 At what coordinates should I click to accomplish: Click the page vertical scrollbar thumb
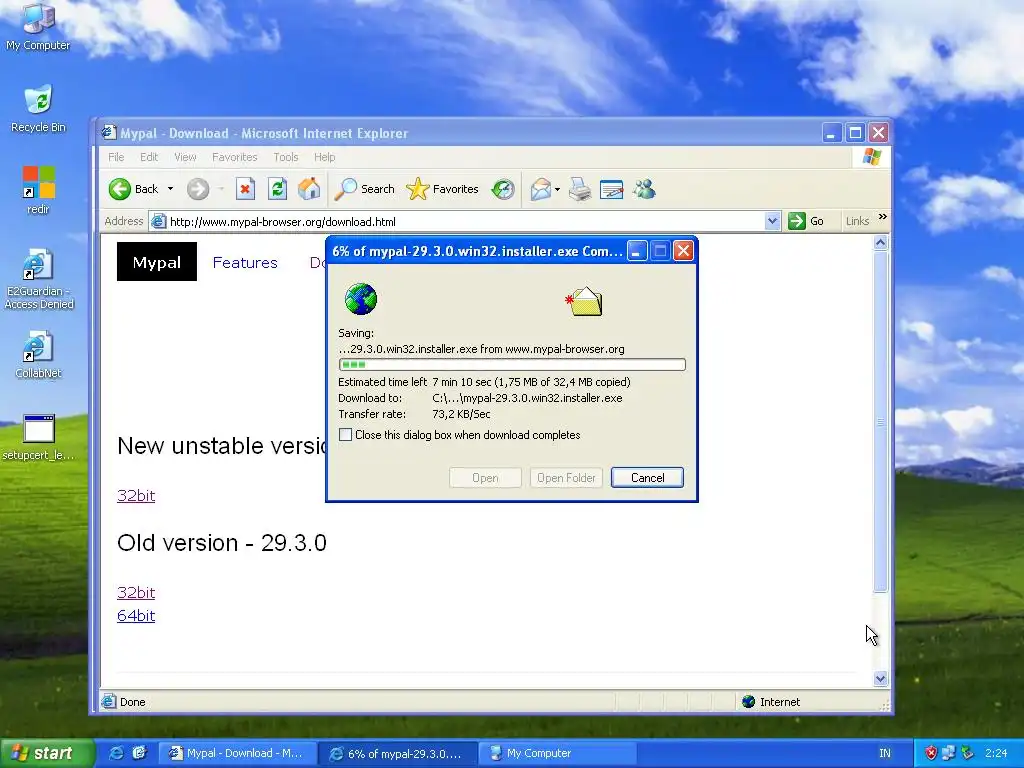[880, 422]
